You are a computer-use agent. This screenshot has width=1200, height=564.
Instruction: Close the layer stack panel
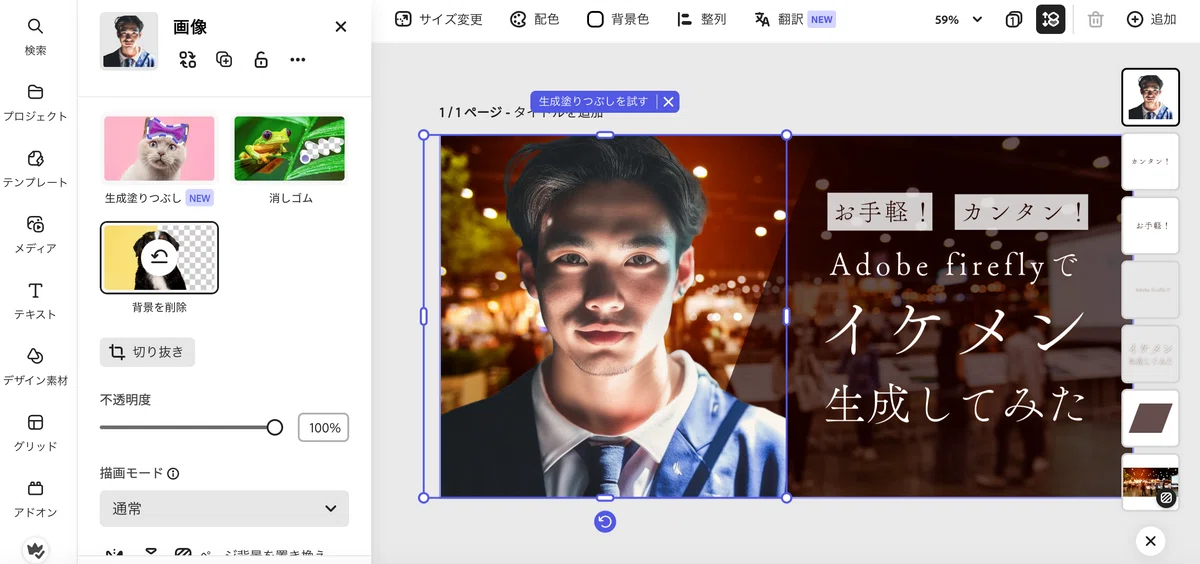coord(1150,541)
